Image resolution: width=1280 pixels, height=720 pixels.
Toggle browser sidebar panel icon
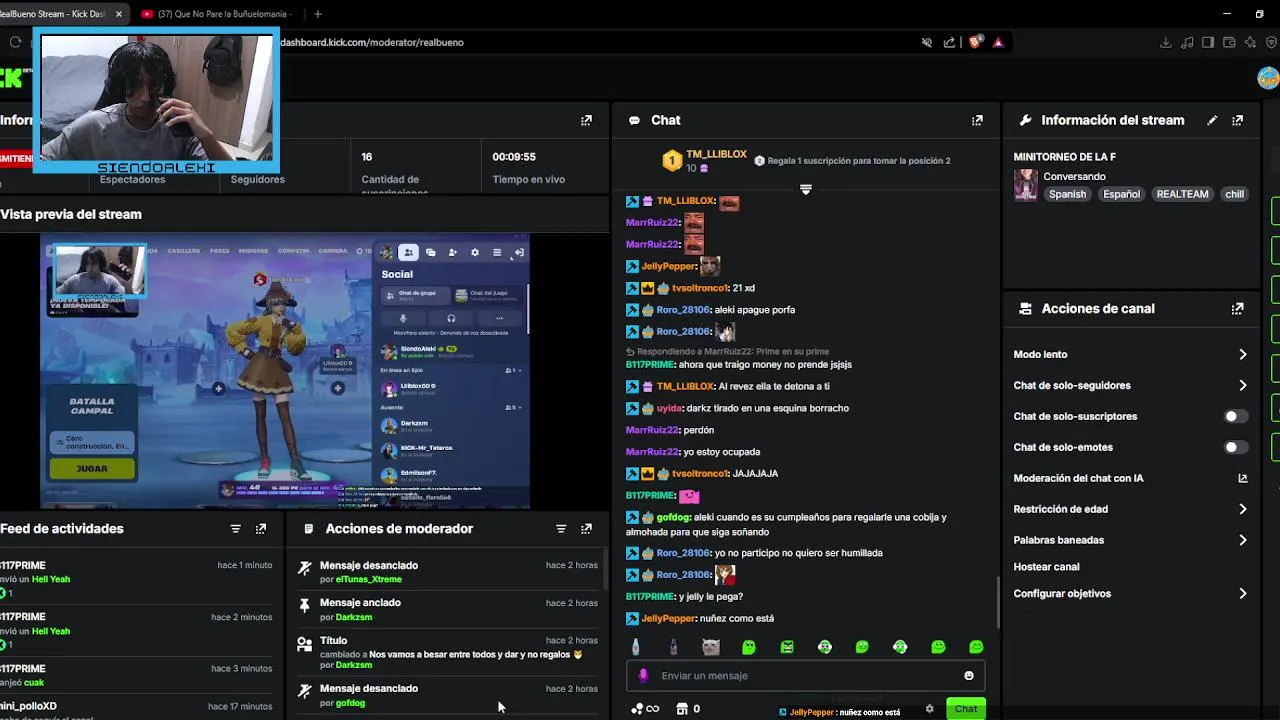click(1208, 42)
